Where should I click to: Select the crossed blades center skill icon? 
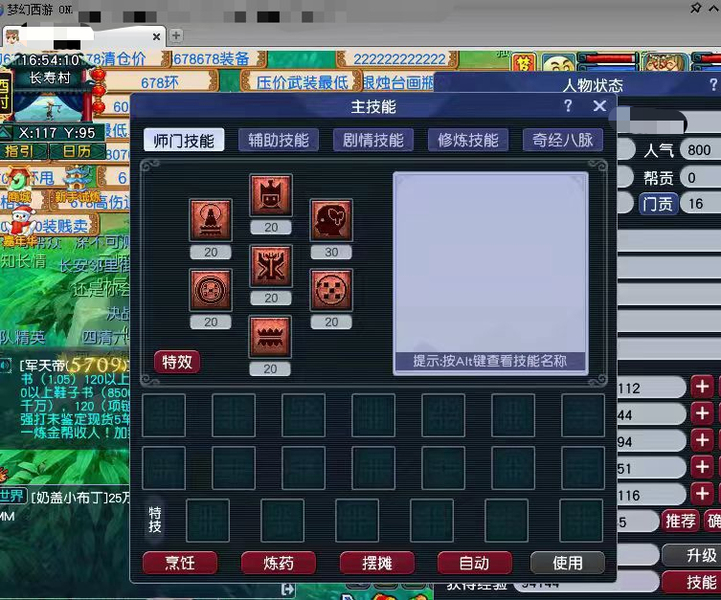(271, 267)
